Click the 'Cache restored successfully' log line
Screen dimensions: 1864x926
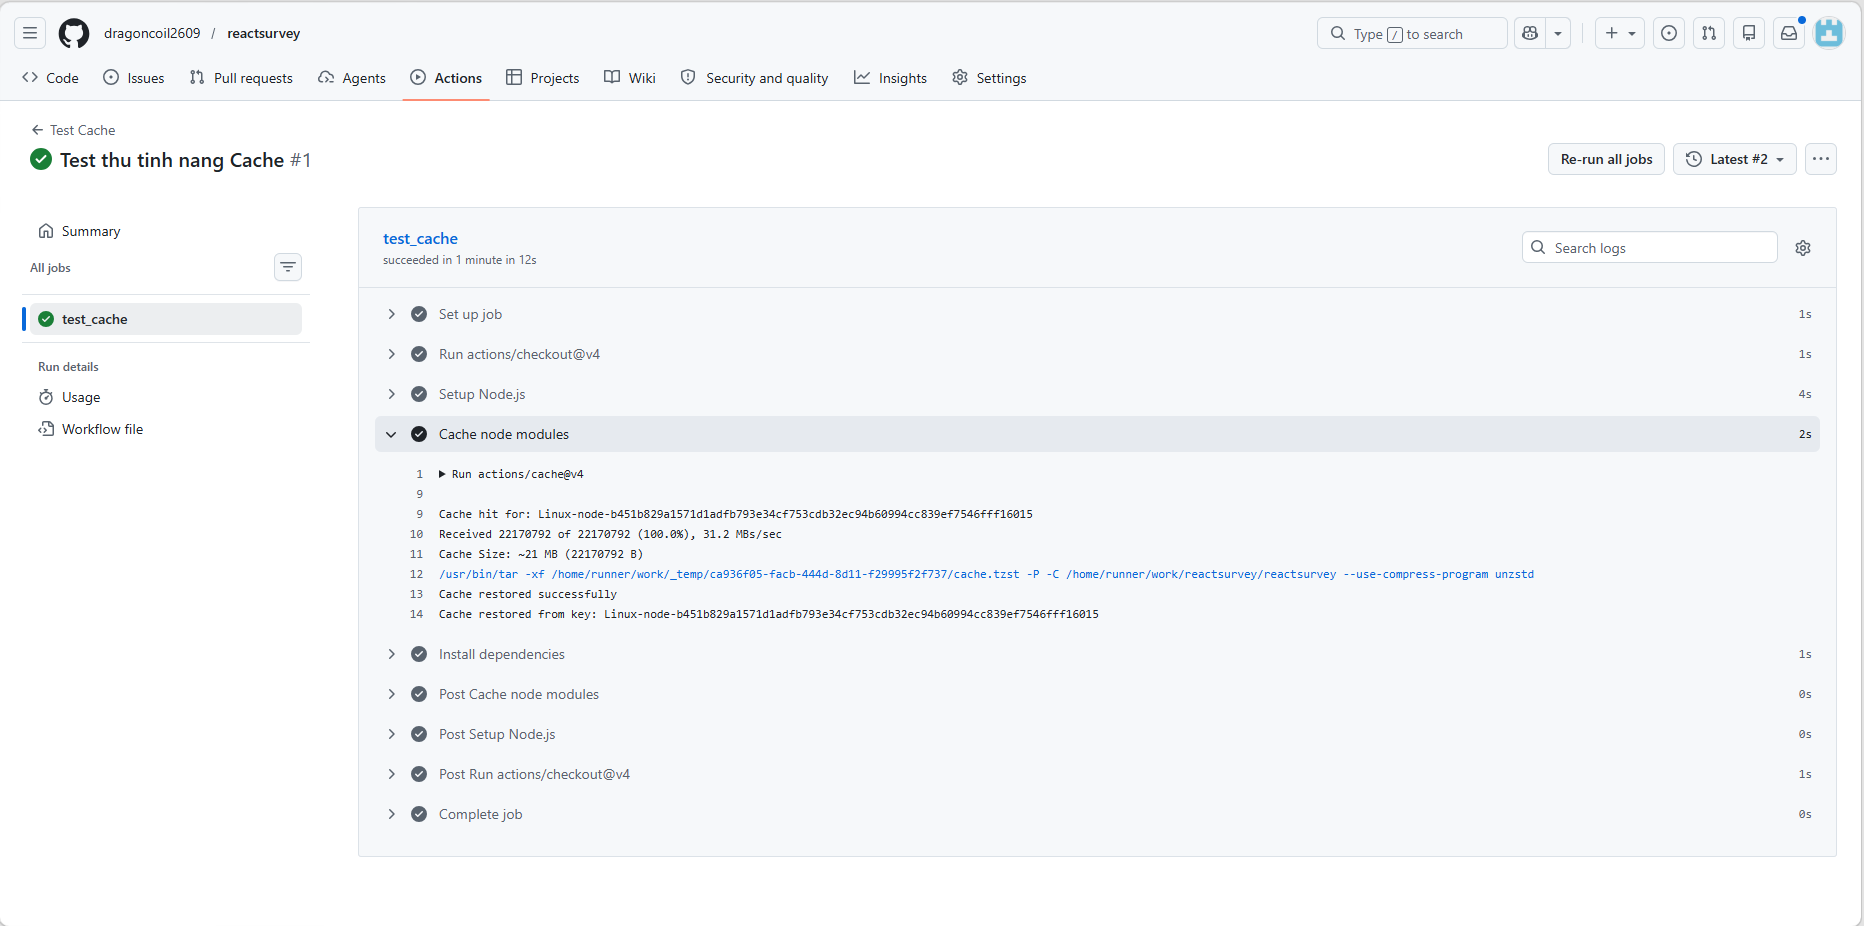point(528,594)
